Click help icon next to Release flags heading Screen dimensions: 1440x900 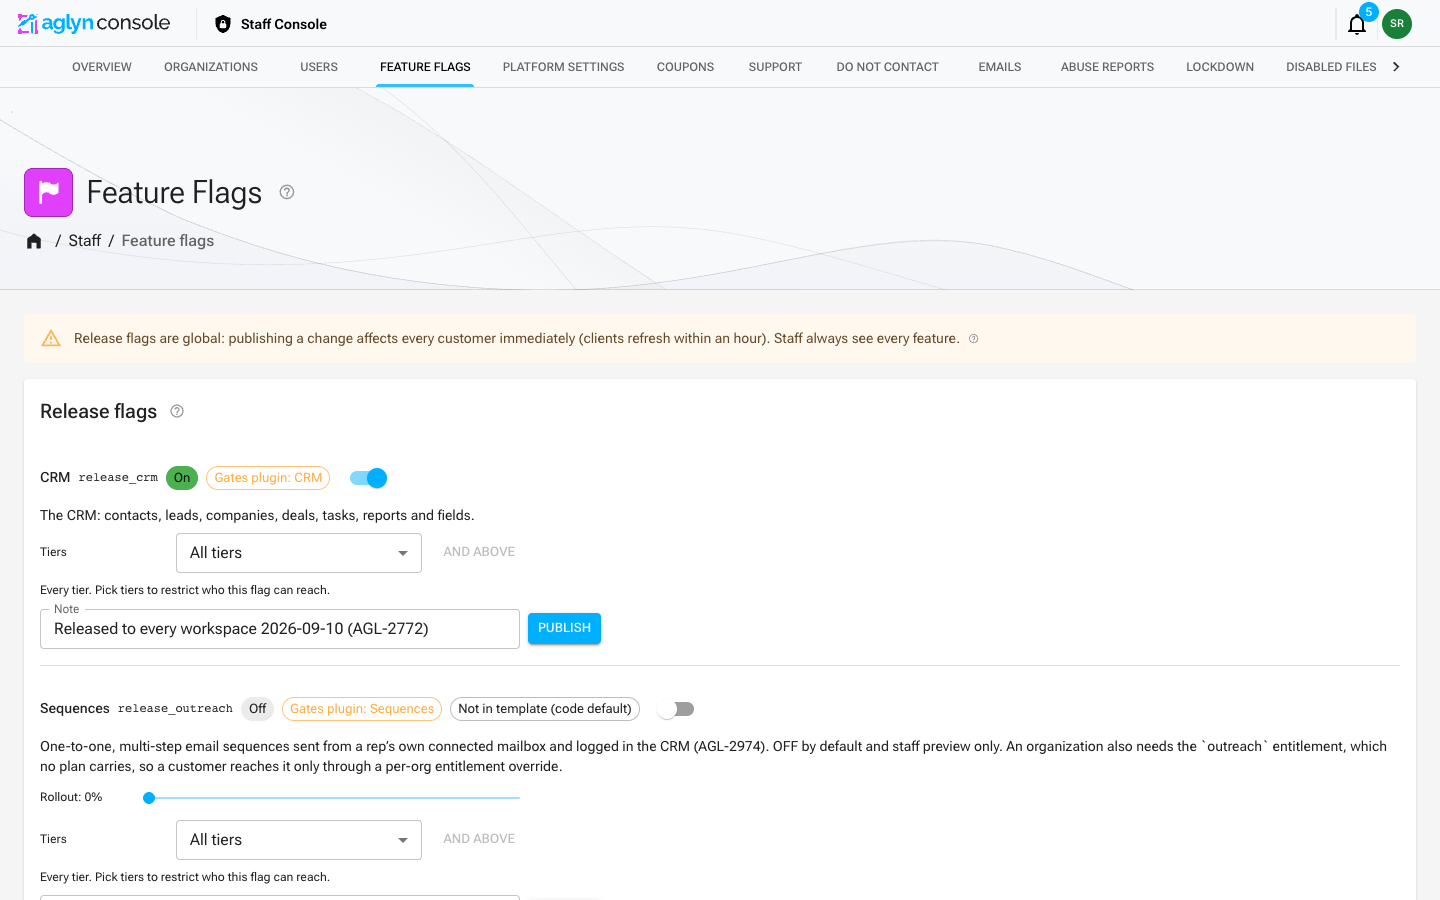click(x=177, y=411)
